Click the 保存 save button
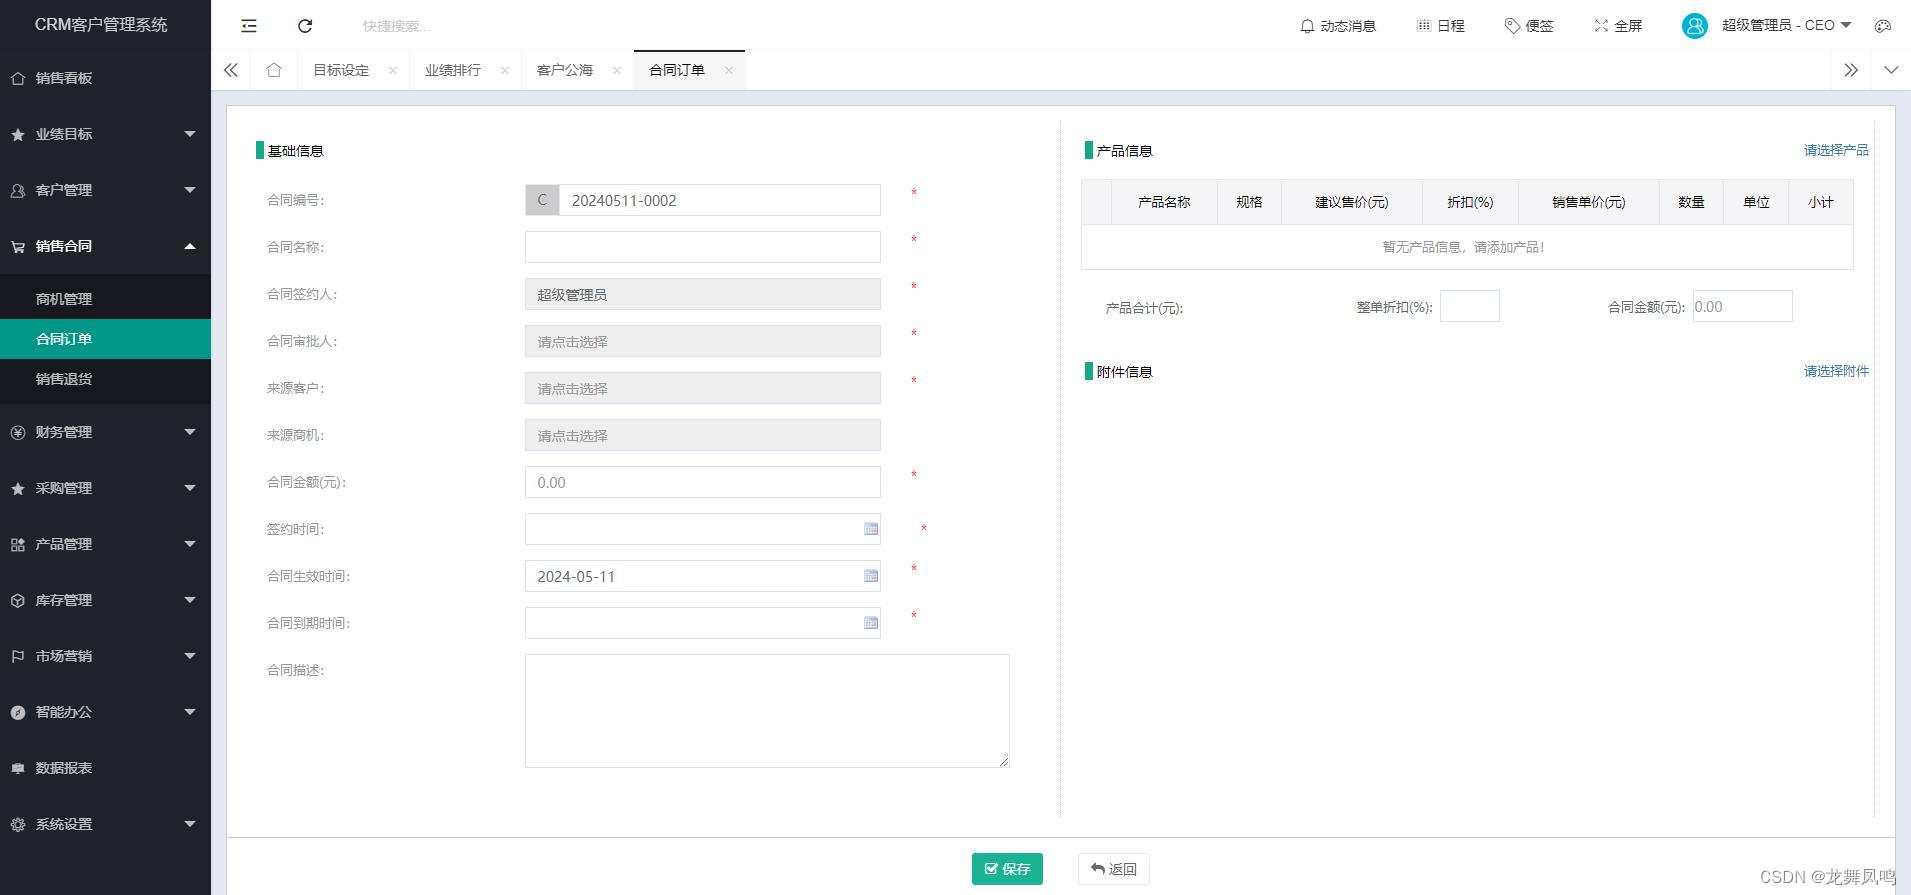This screenshot has width=1911, height=895. pos(1007,869)
